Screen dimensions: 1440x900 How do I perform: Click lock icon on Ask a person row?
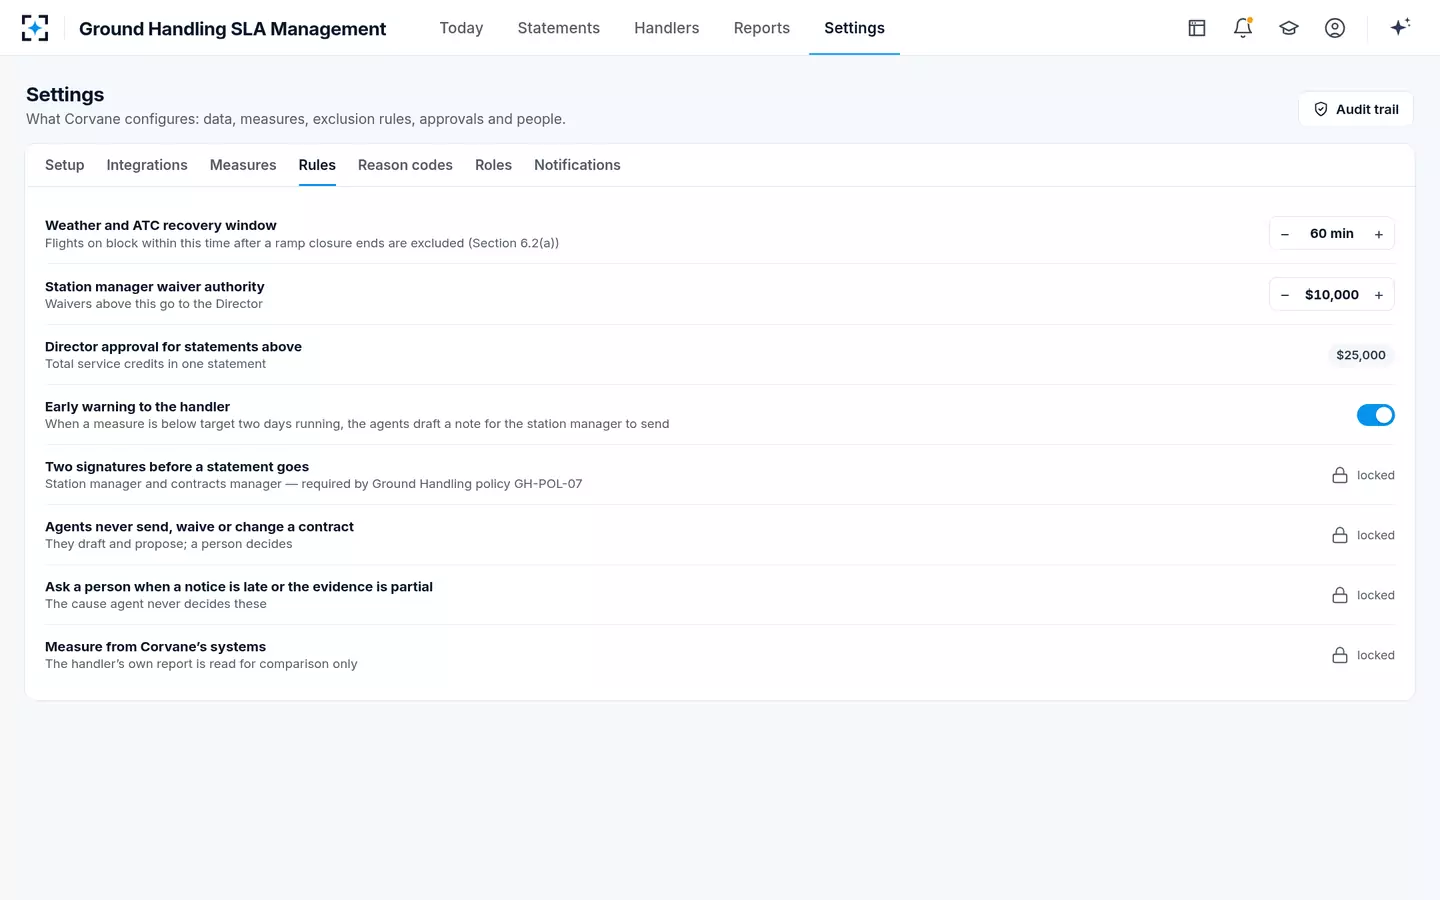[x=1340, y=595]
